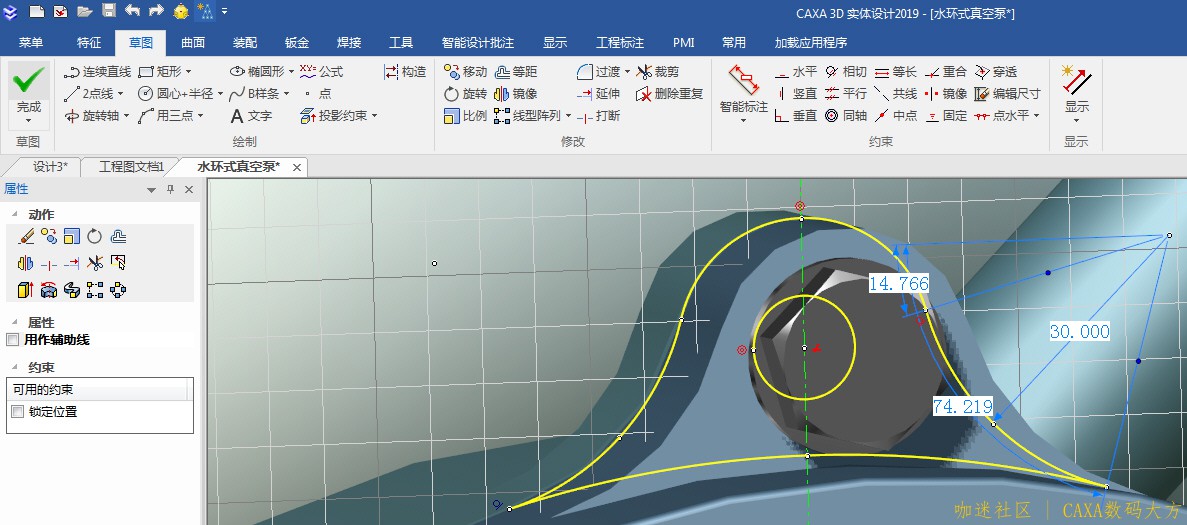Screen dimensions: 1187x525
Task: Collapse the 动作 section in properties panel
Action: coord(14,215)
